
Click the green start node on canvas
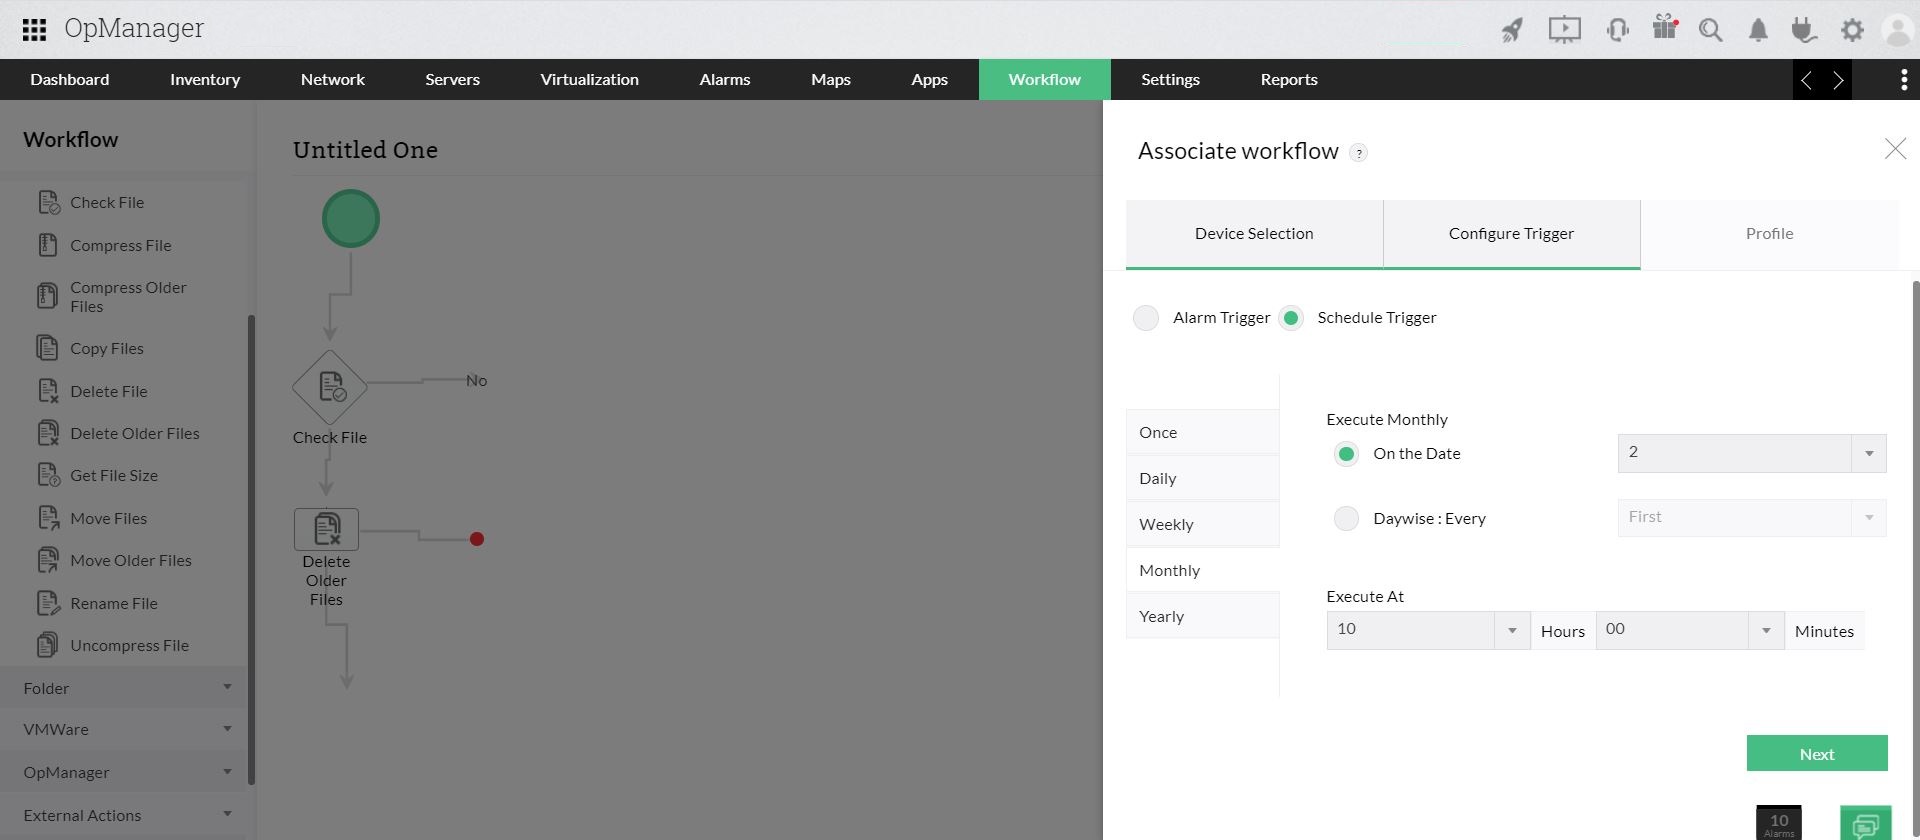coord(351,219)
